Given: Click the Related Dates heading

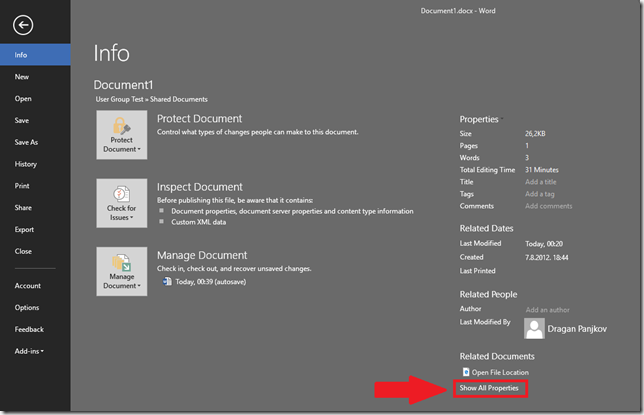Looking at the screenshot, I should (x=486, y=228).
